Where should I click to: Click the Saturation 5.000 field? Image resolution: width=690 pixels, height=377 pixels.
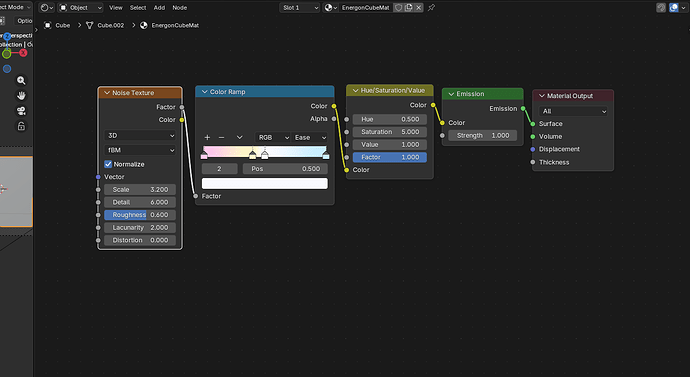[389, 132]
